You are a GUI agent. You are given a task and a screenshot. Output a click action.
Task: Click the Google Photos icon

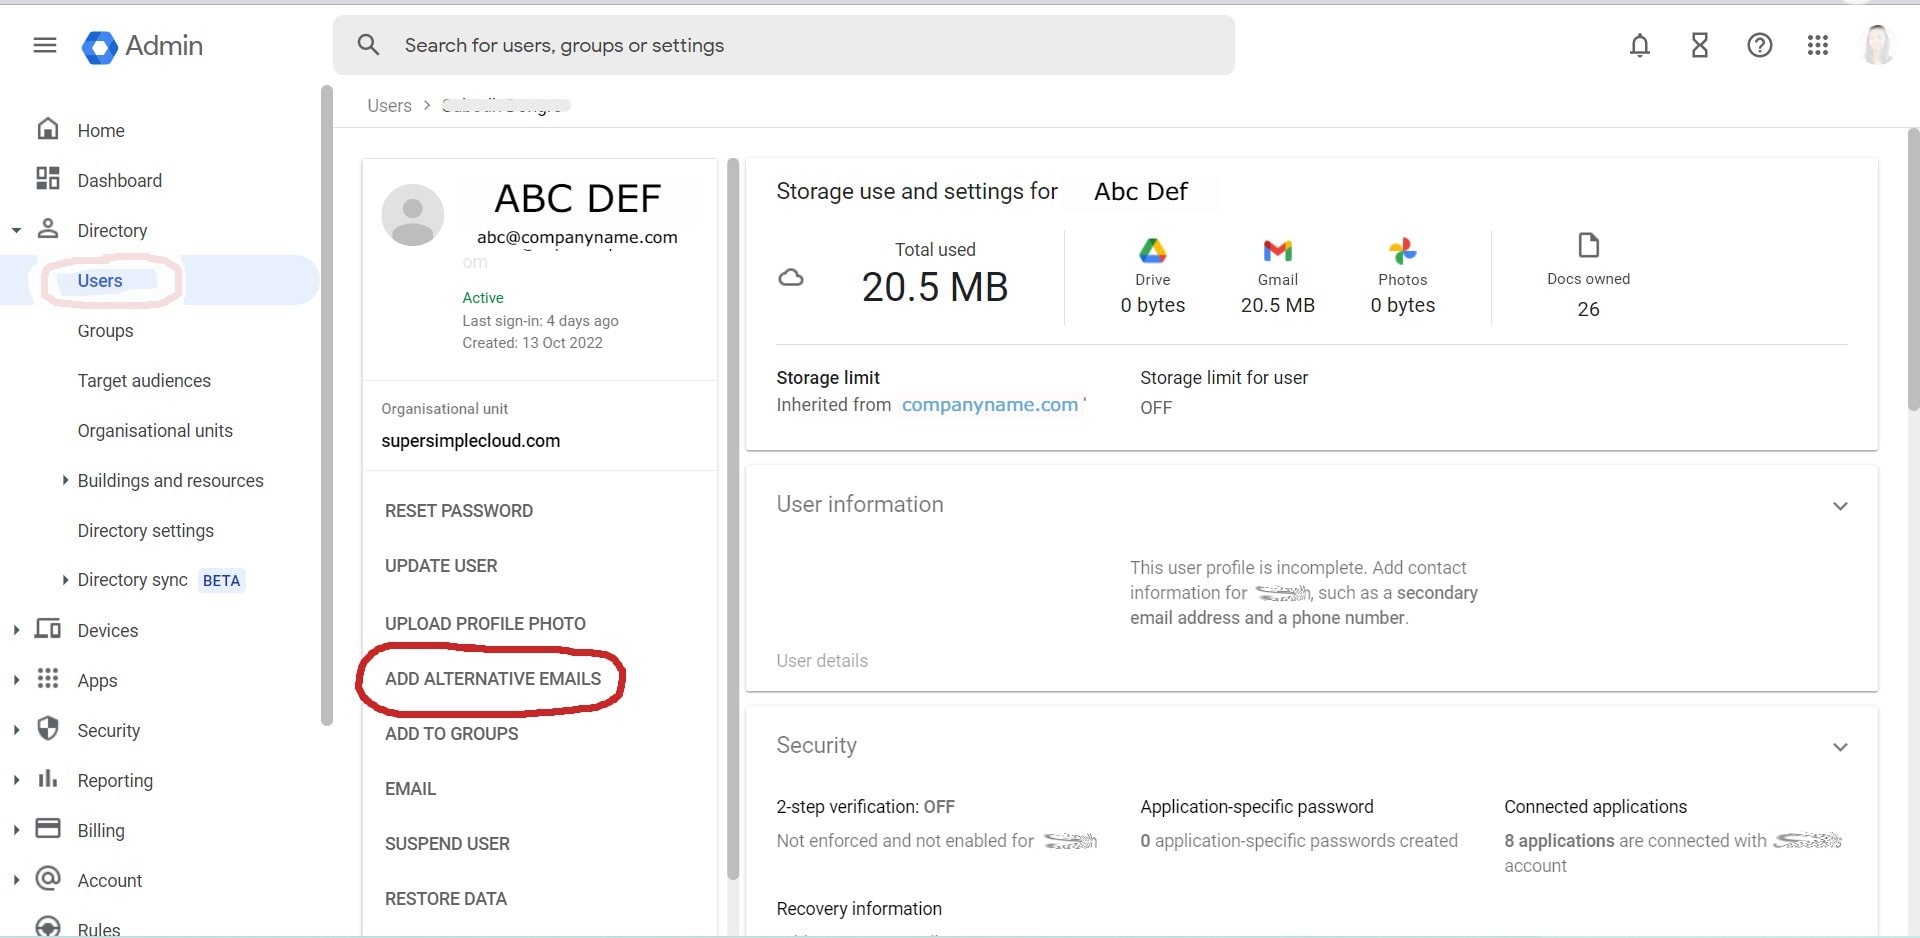tap(1403, 250)
